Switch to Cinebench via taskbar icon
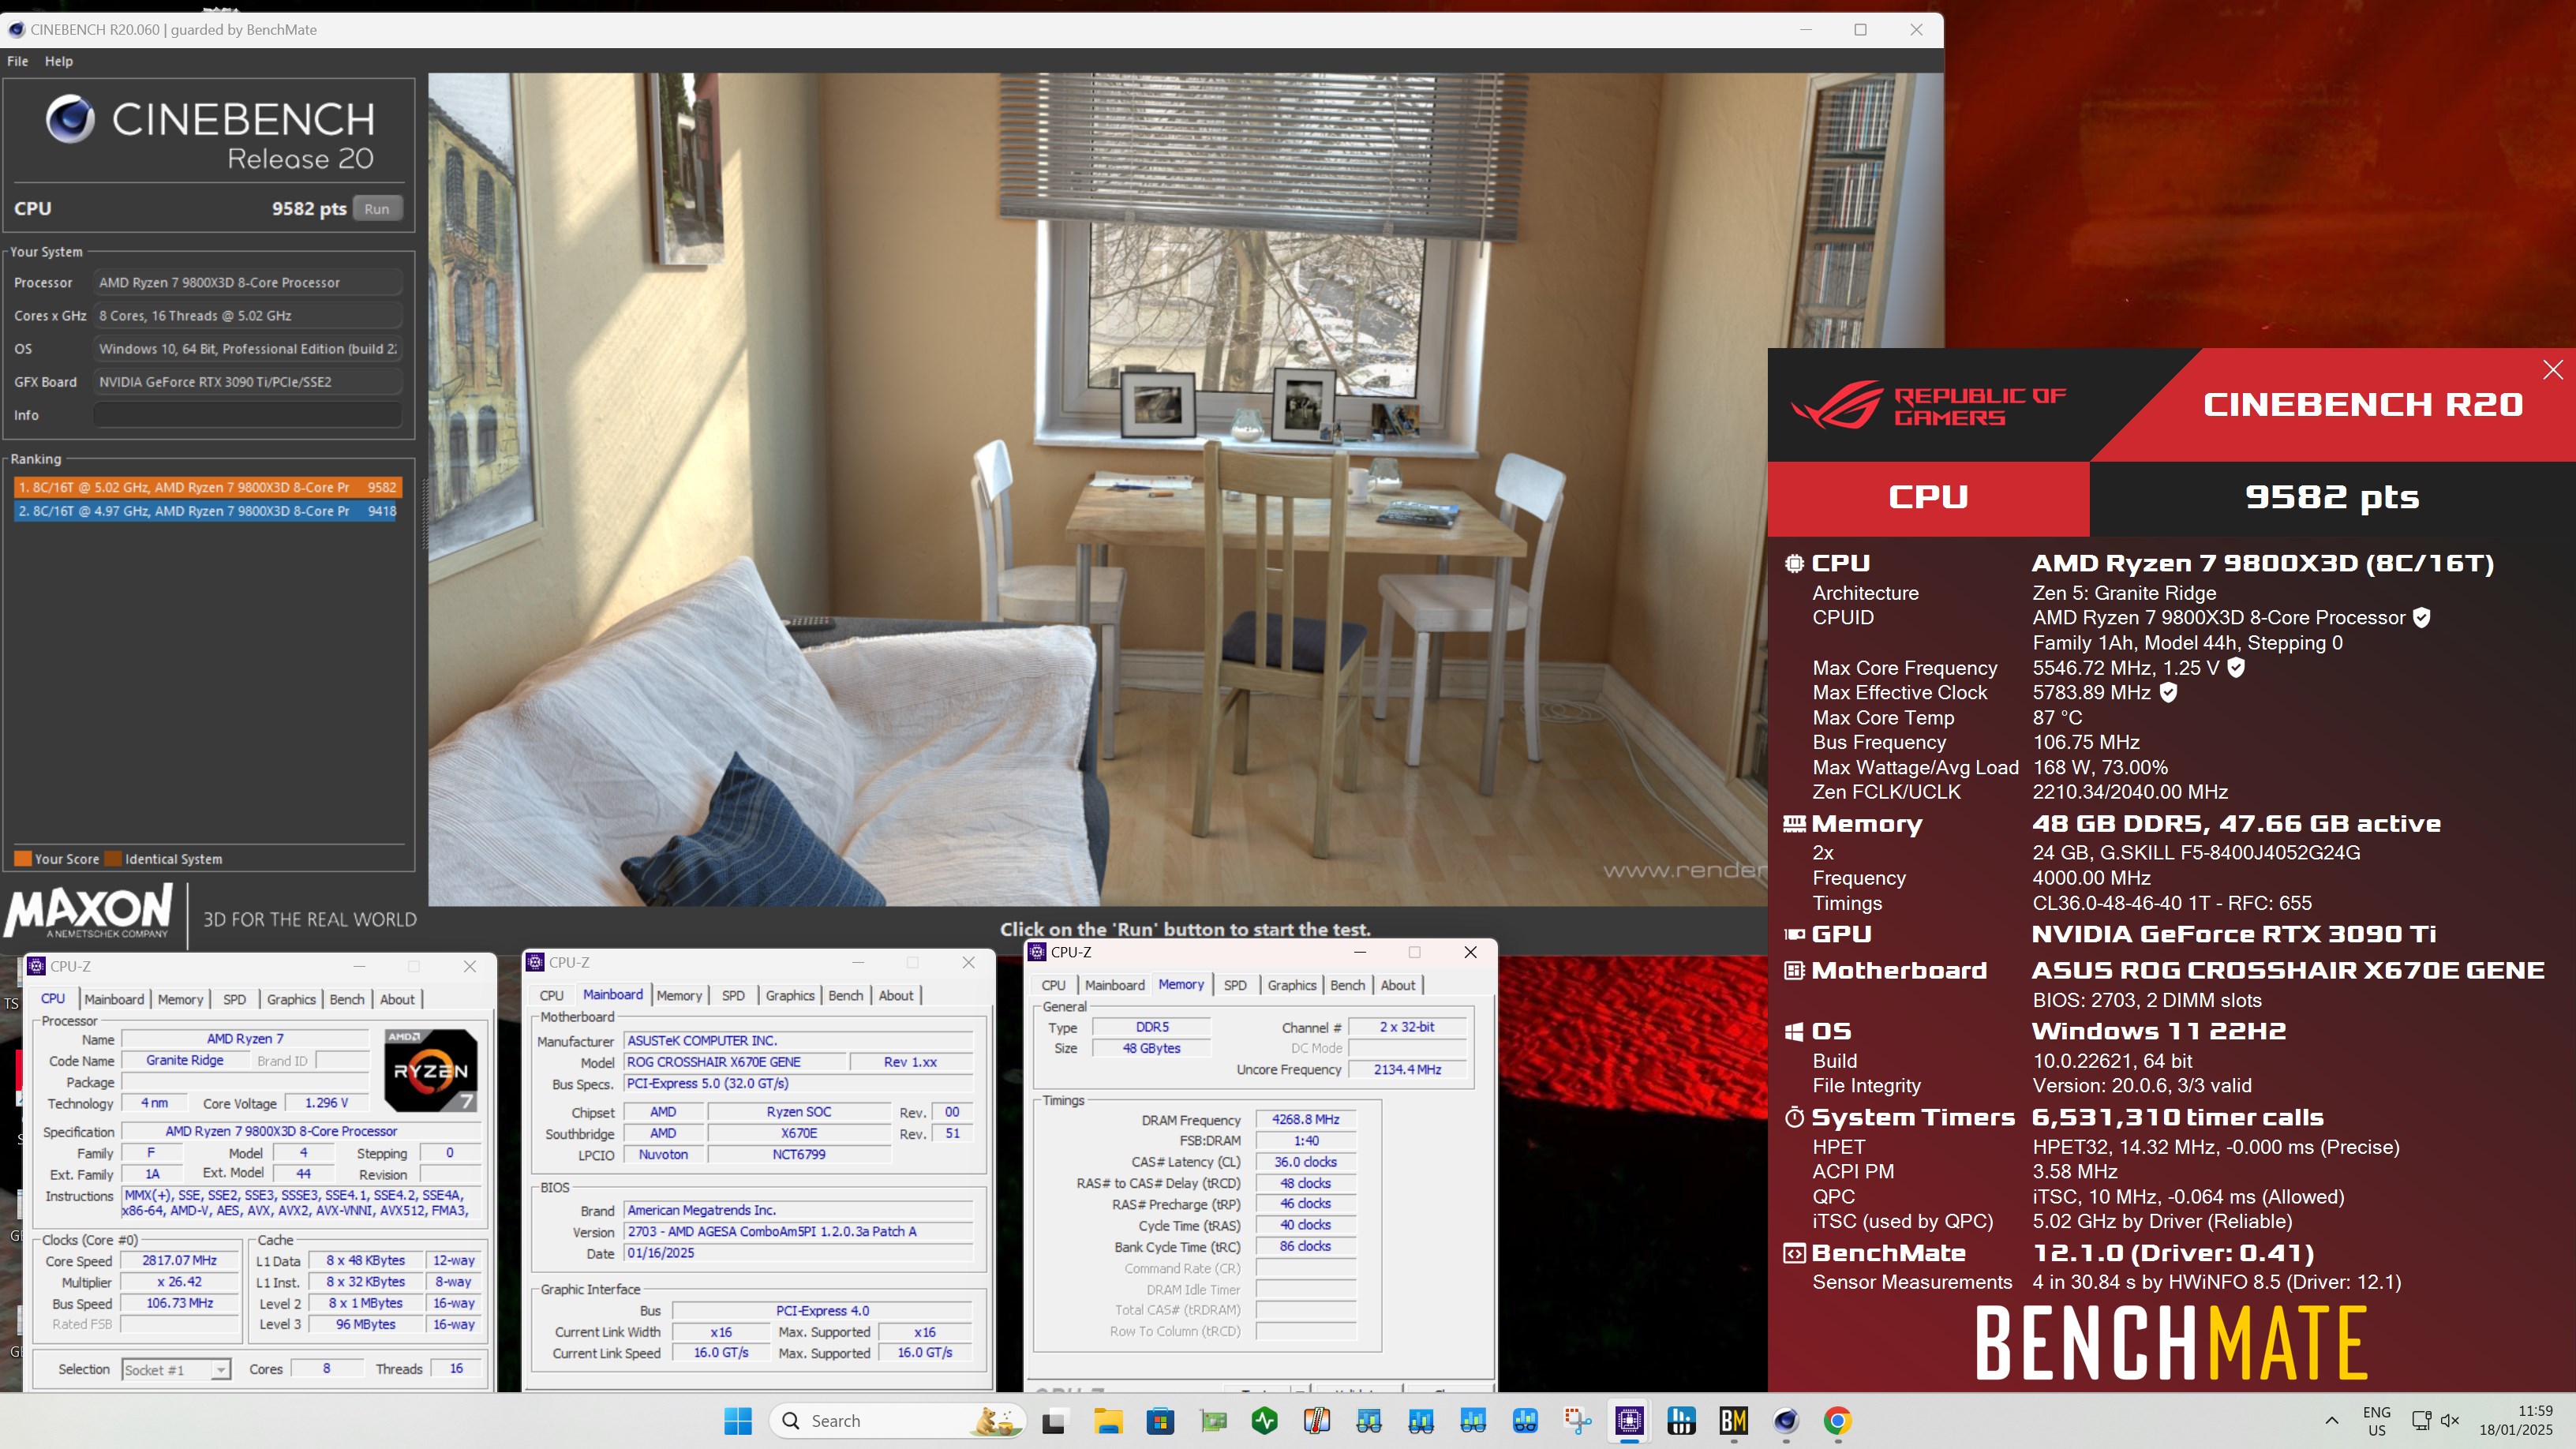2576x1449 pixels. point(1786,1421)
